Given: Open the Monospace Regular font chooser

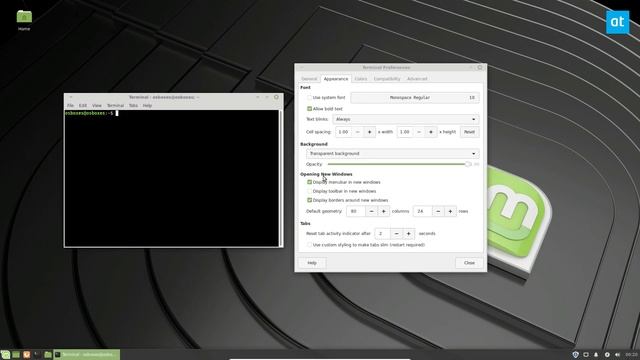Looking at the screenshot, I should point(415,98).
